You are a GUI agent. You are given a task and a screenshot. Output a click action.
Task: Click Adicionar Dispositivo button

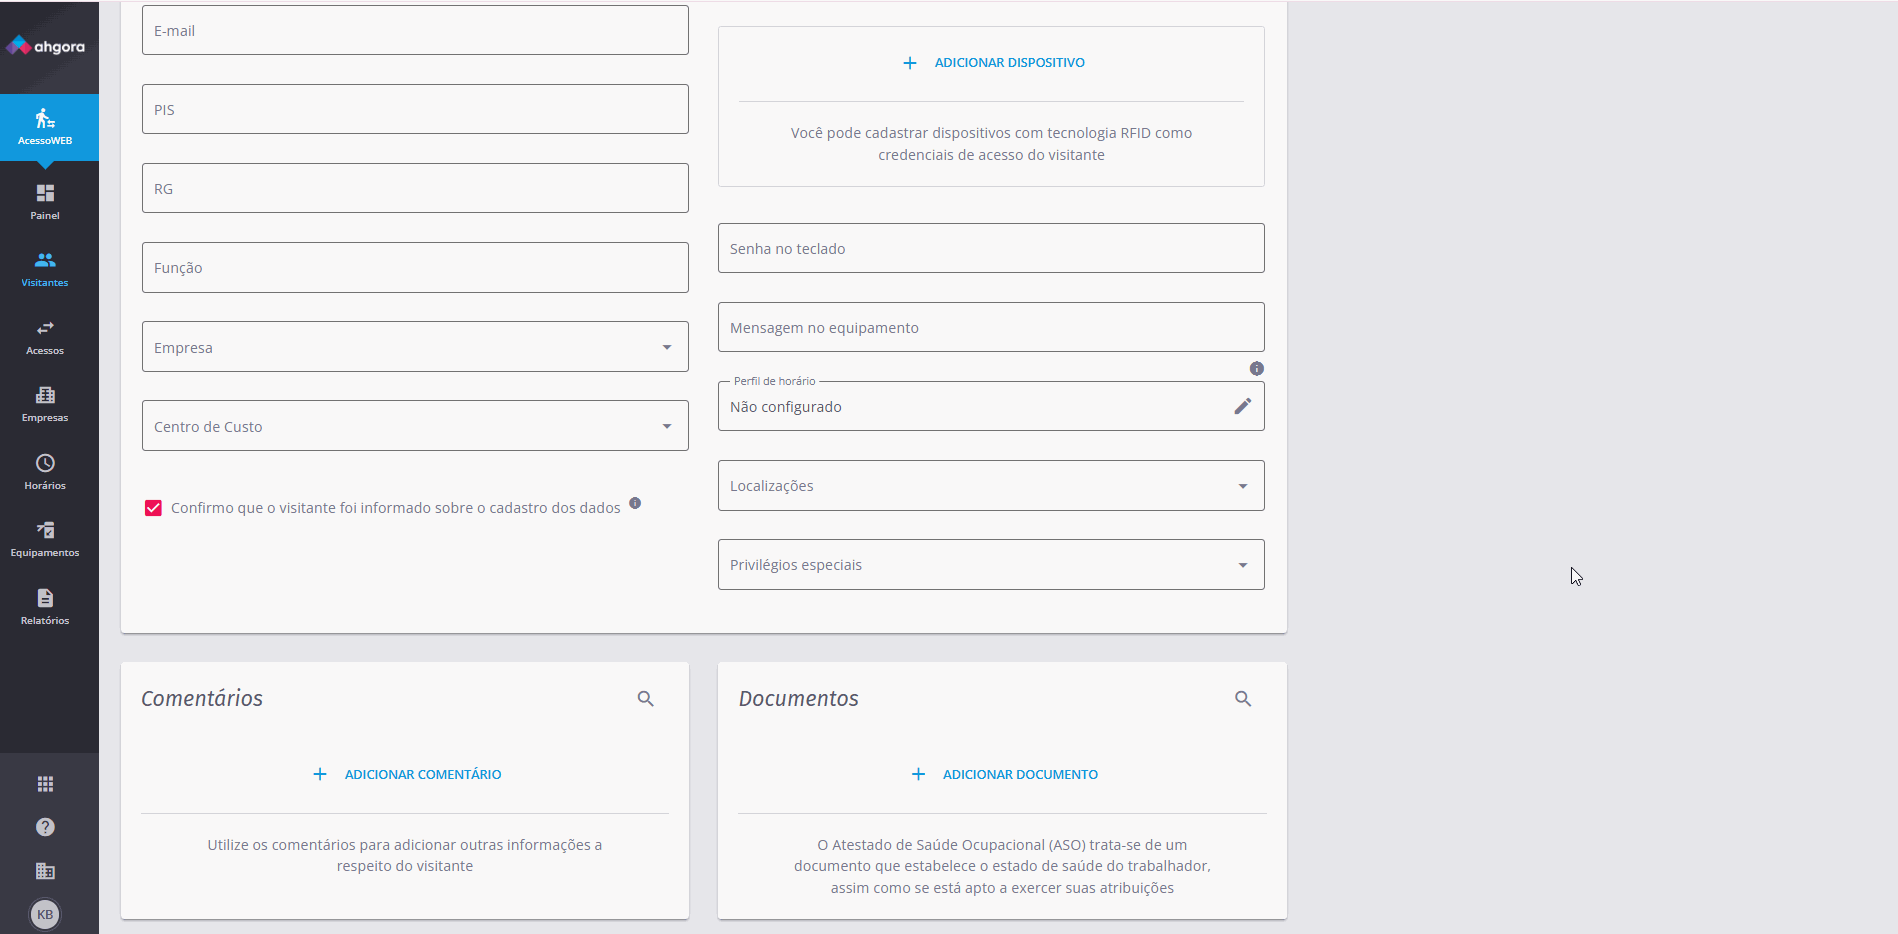pyautogui.click(x=993, y=62)
